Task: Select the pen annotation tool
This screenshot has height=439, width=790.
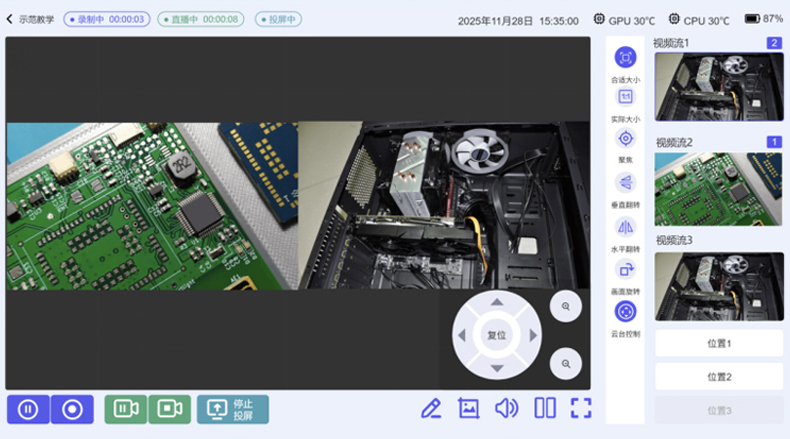Action: pos(431,408)
